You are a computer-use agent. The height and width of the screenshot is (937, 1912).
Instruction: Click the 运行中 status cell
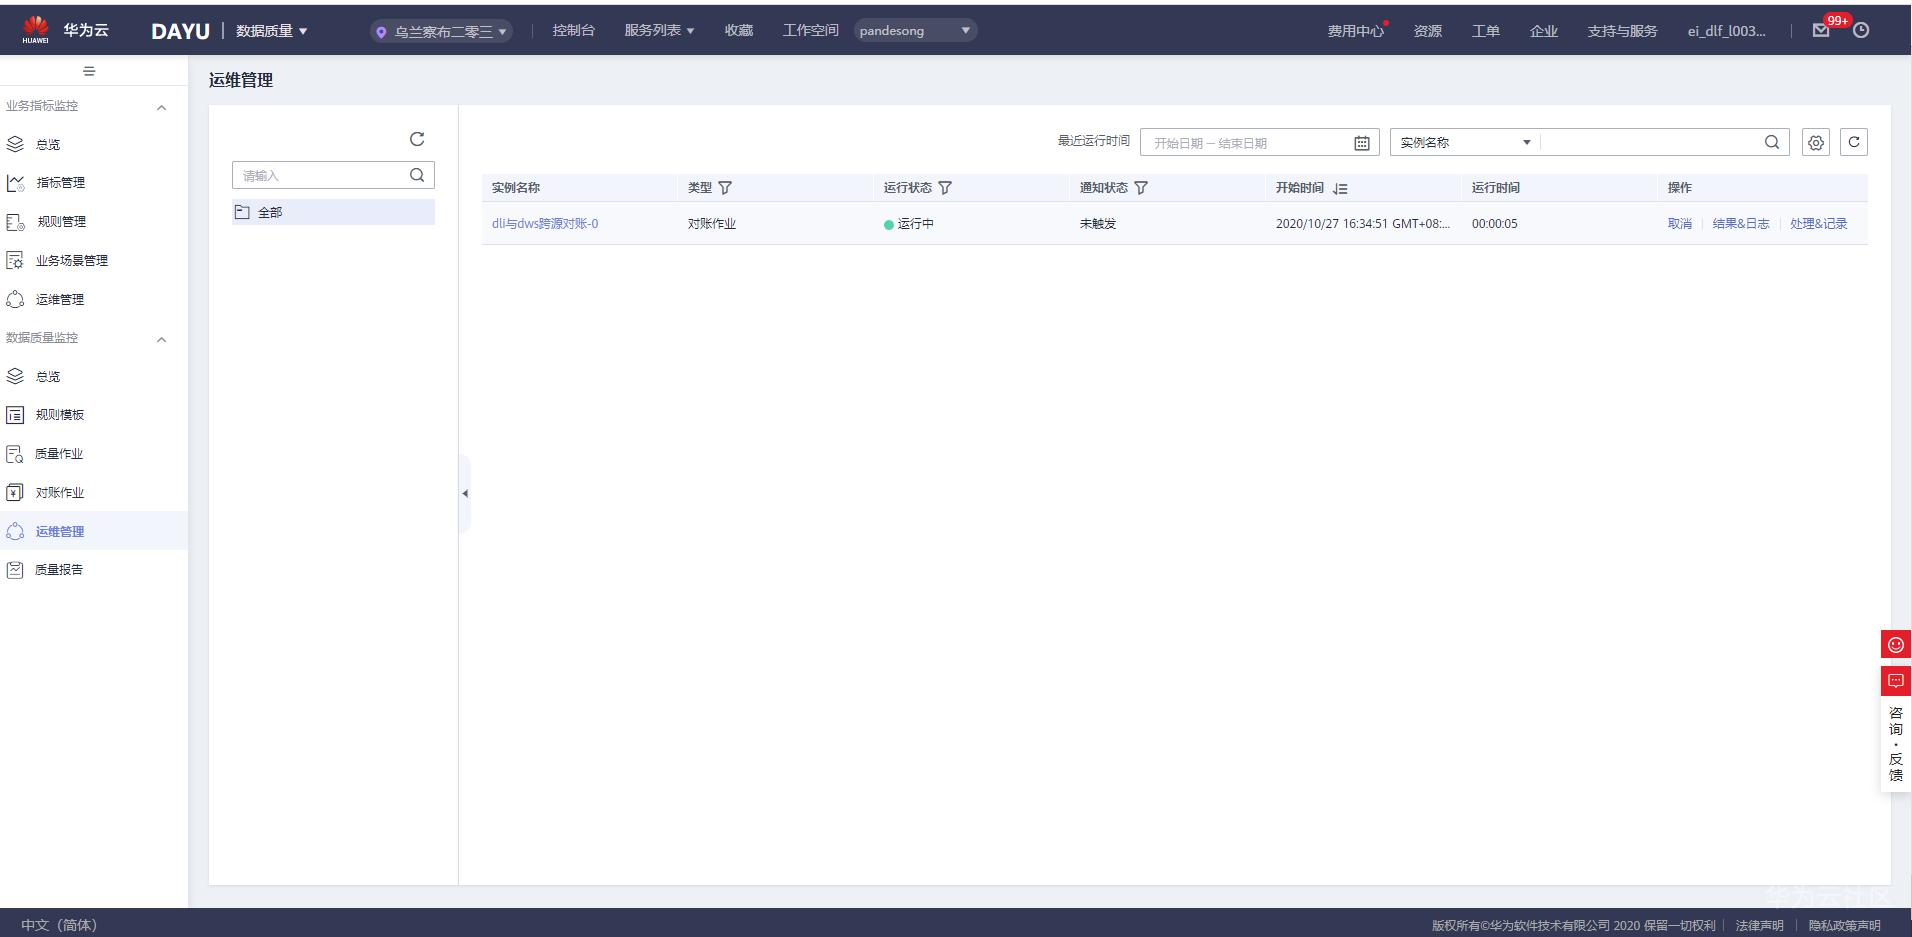pyautogui.click(x=909, y=224)
